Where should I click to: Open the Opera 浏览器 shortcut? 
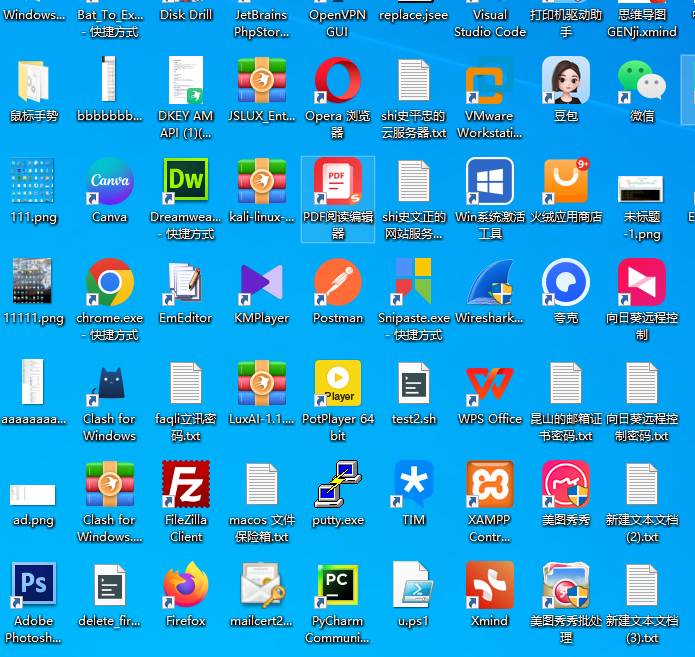[338, 80]
